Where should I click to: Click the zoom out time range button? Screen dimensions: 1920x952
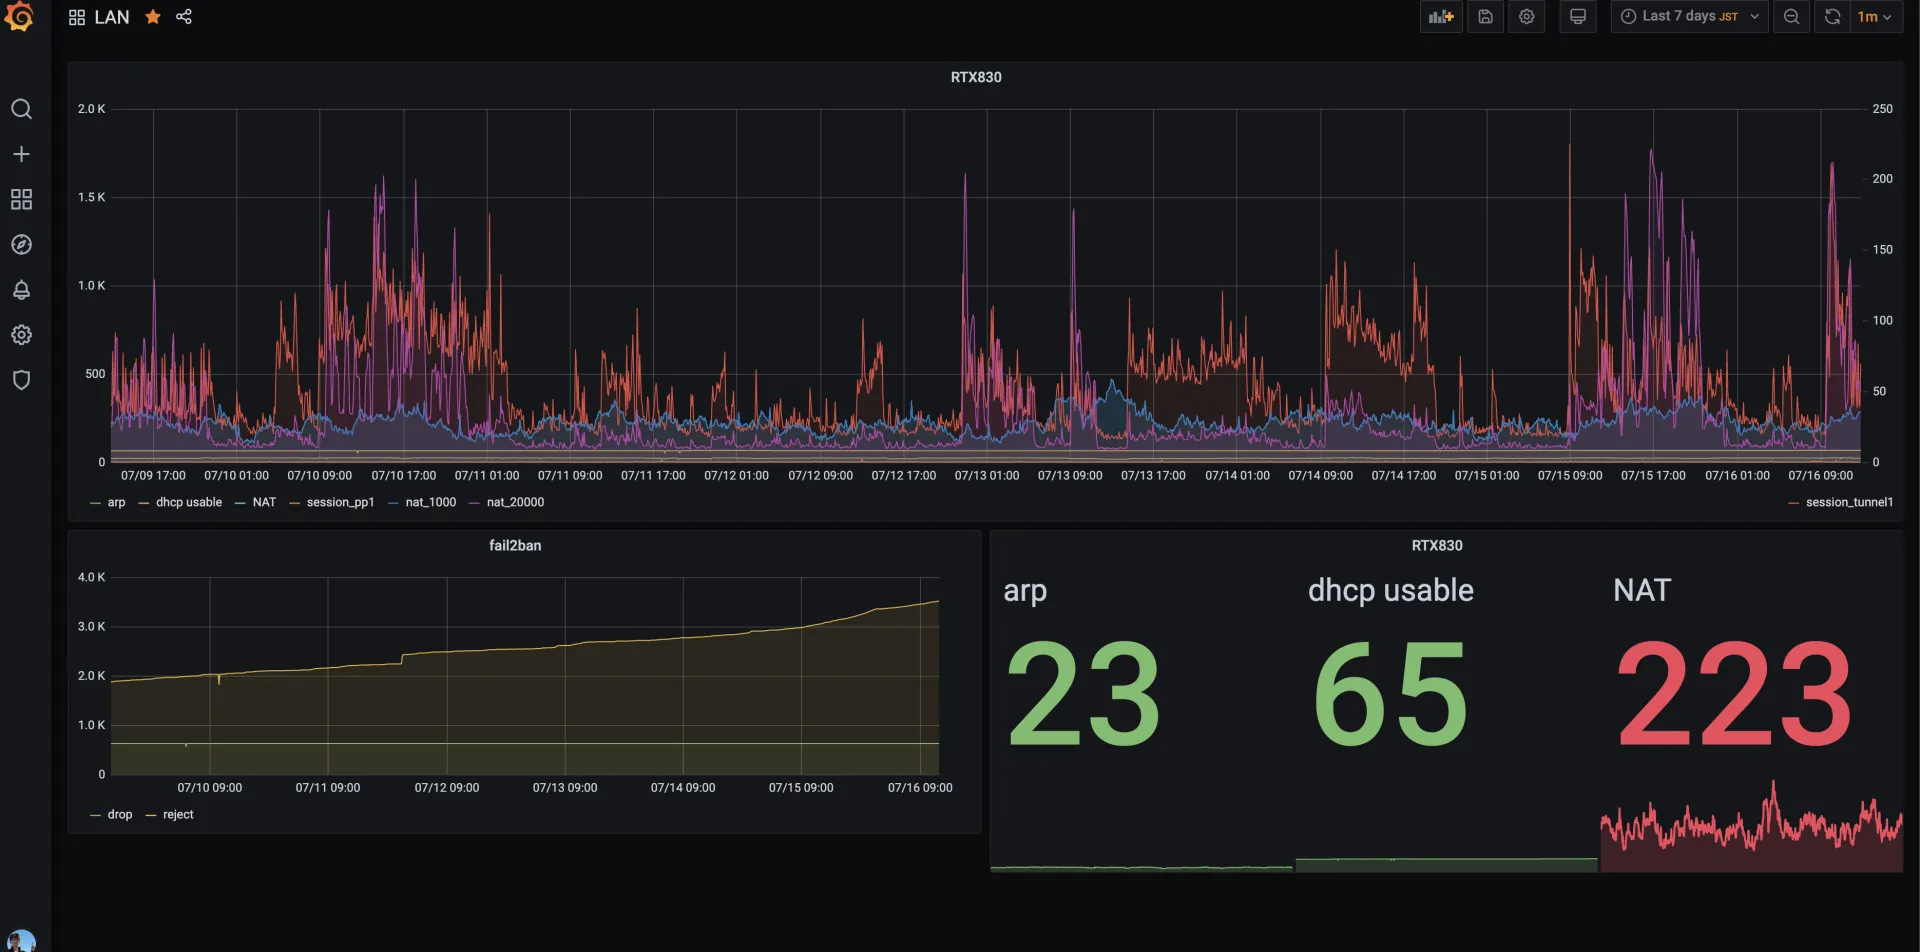(1791, 16)
